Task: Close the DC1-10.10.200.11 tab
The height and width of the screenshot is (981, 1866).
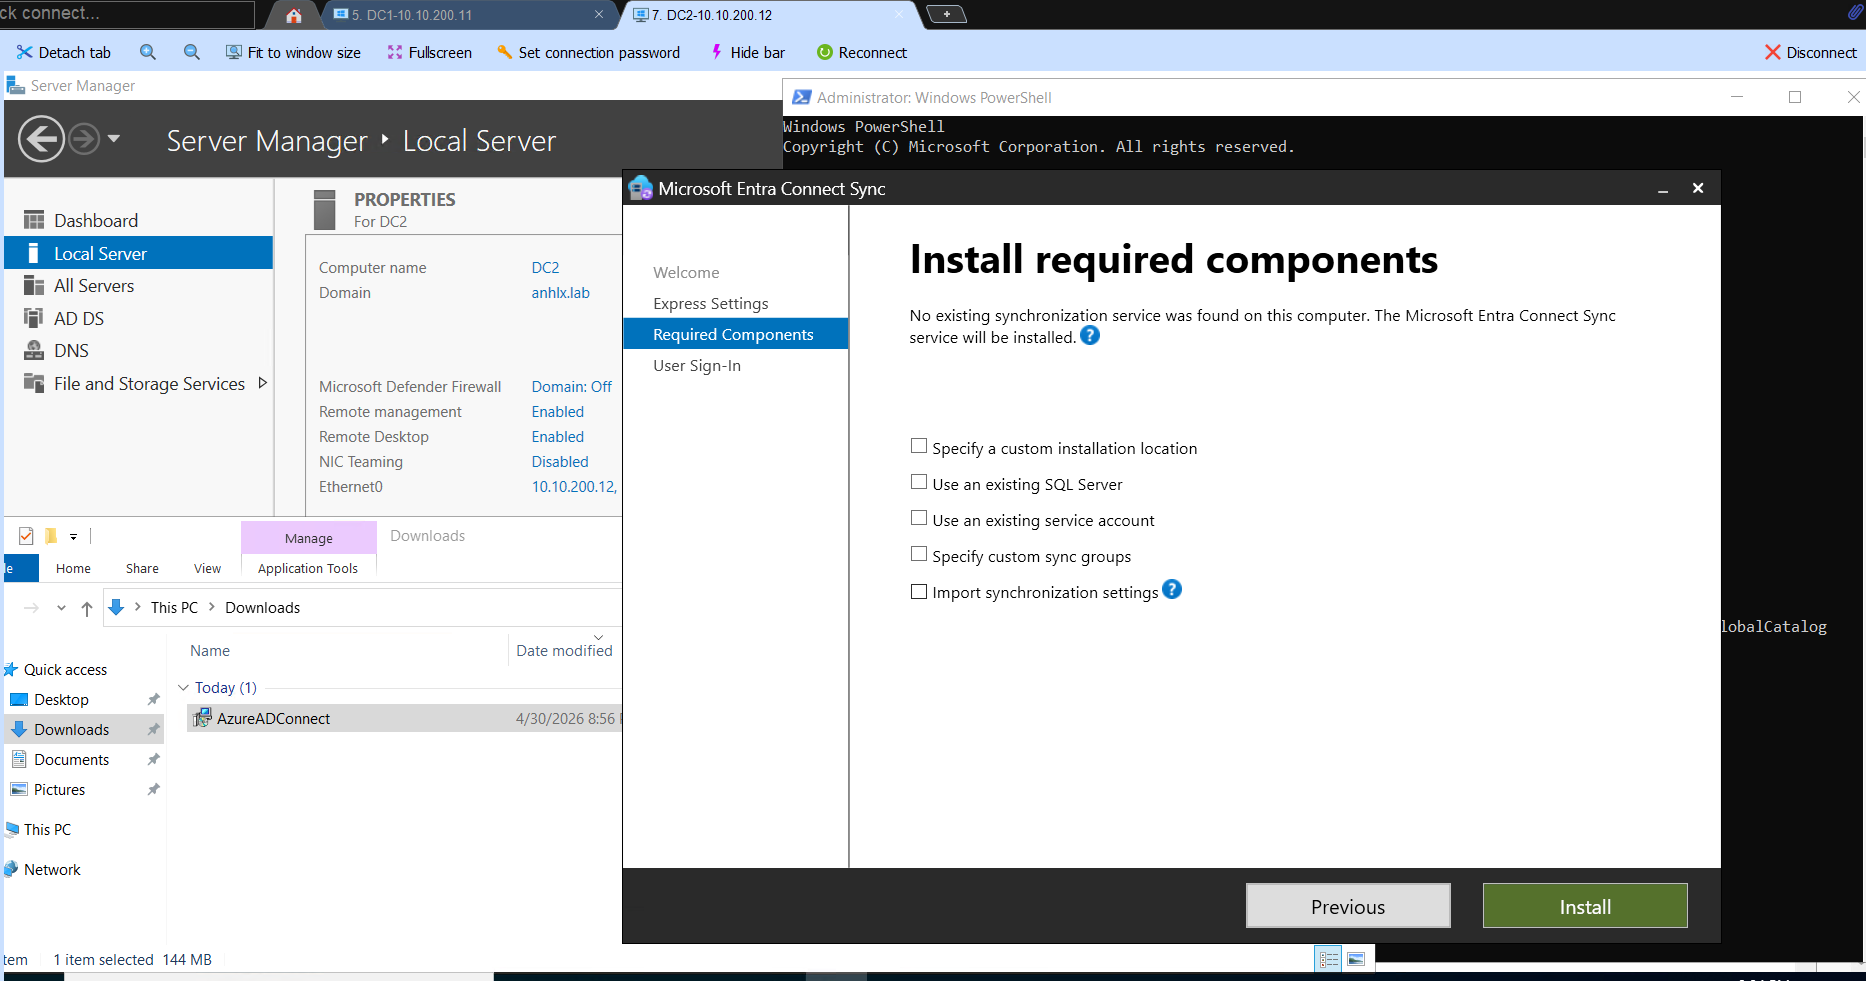Action: tap(599, 14)
